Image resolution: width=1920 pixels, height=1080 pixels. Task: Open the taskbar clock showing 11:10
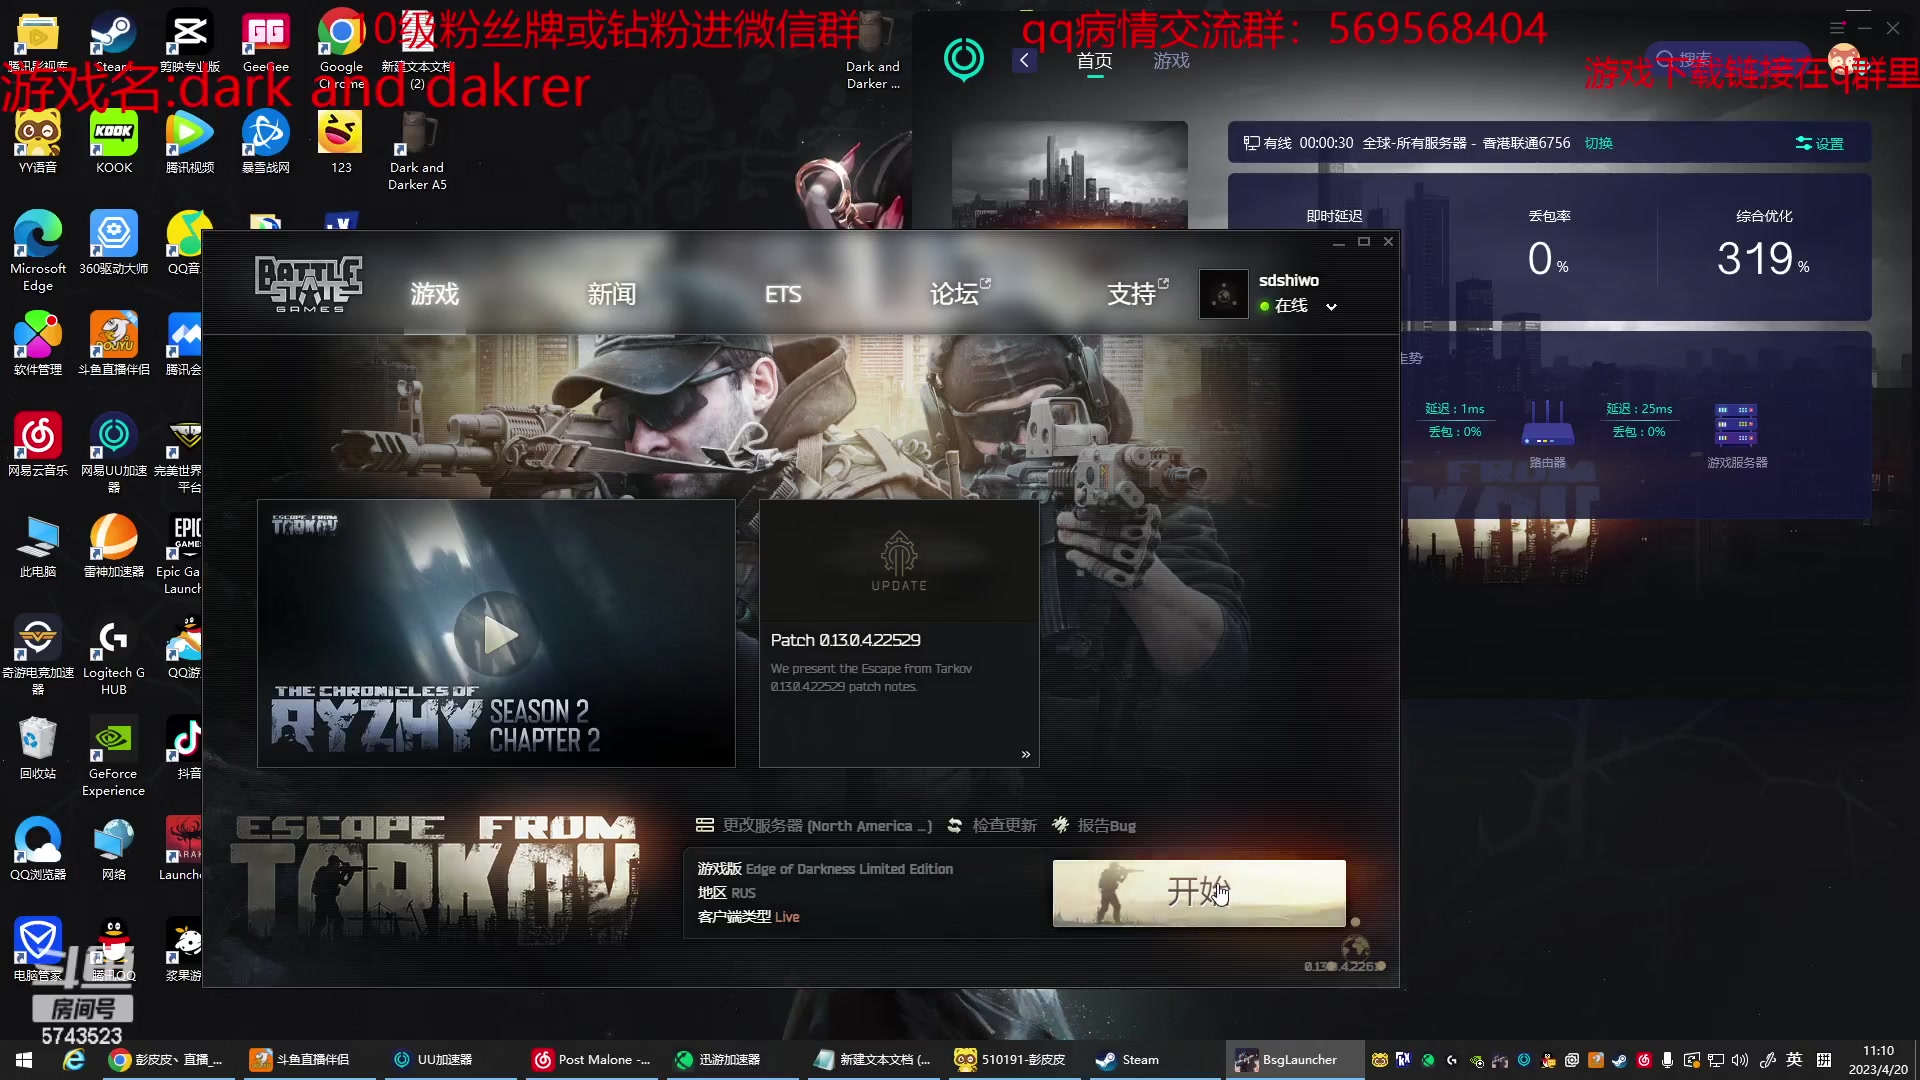point(1878,1060)
